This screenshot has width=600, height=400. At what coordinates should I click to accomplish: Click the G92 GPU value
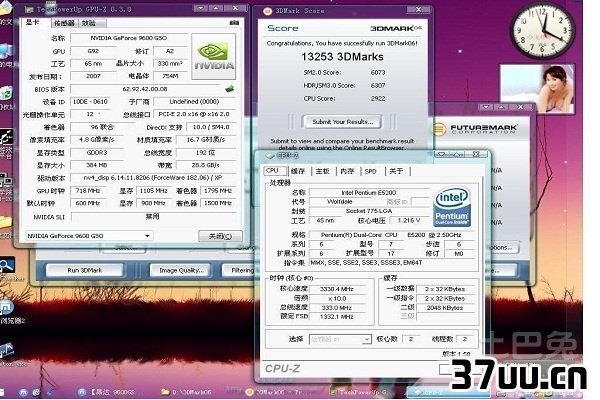click(93, 51)
